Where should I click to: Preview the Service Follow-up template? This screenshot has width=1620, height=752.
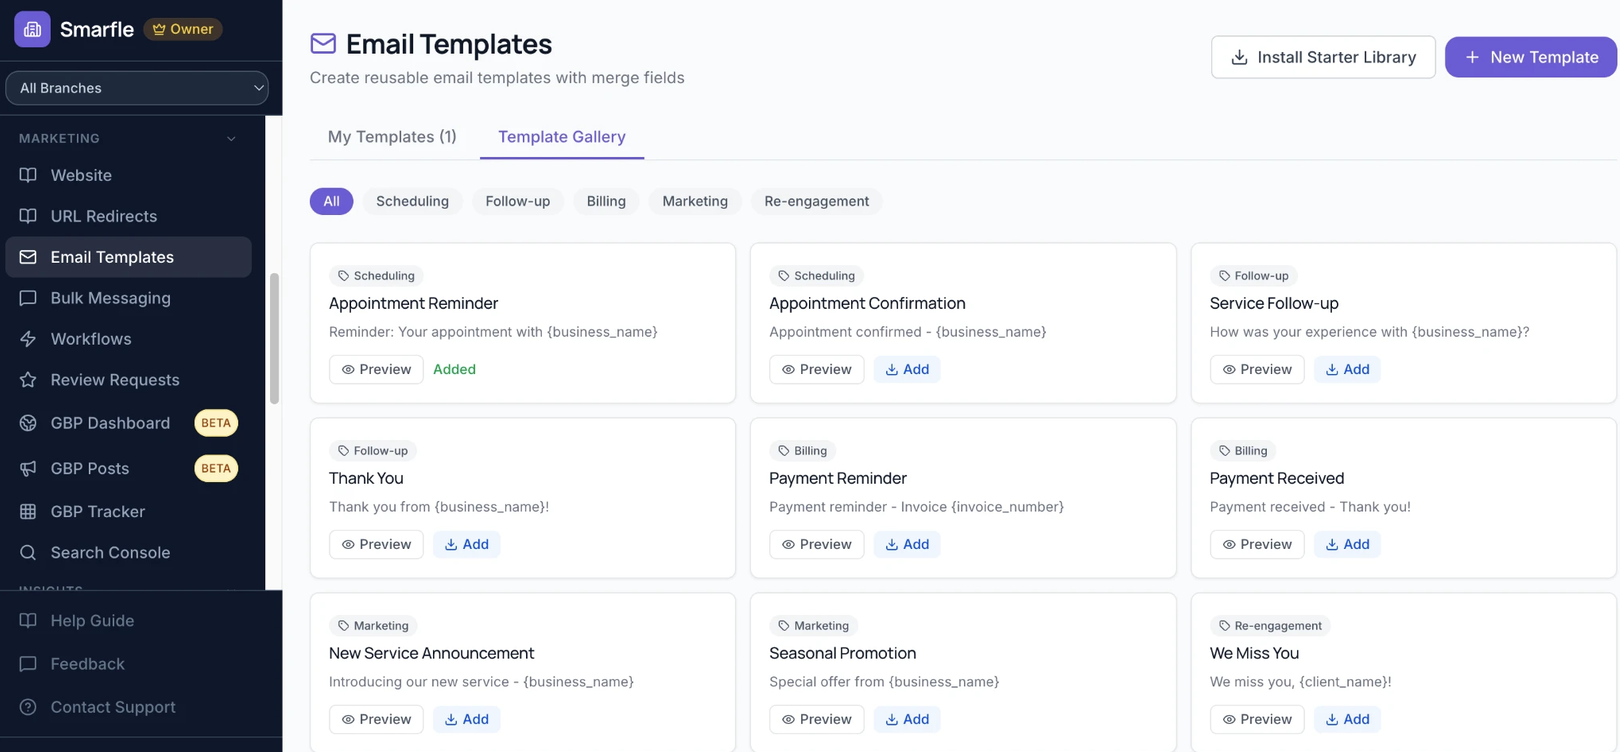pos(1257,369)
